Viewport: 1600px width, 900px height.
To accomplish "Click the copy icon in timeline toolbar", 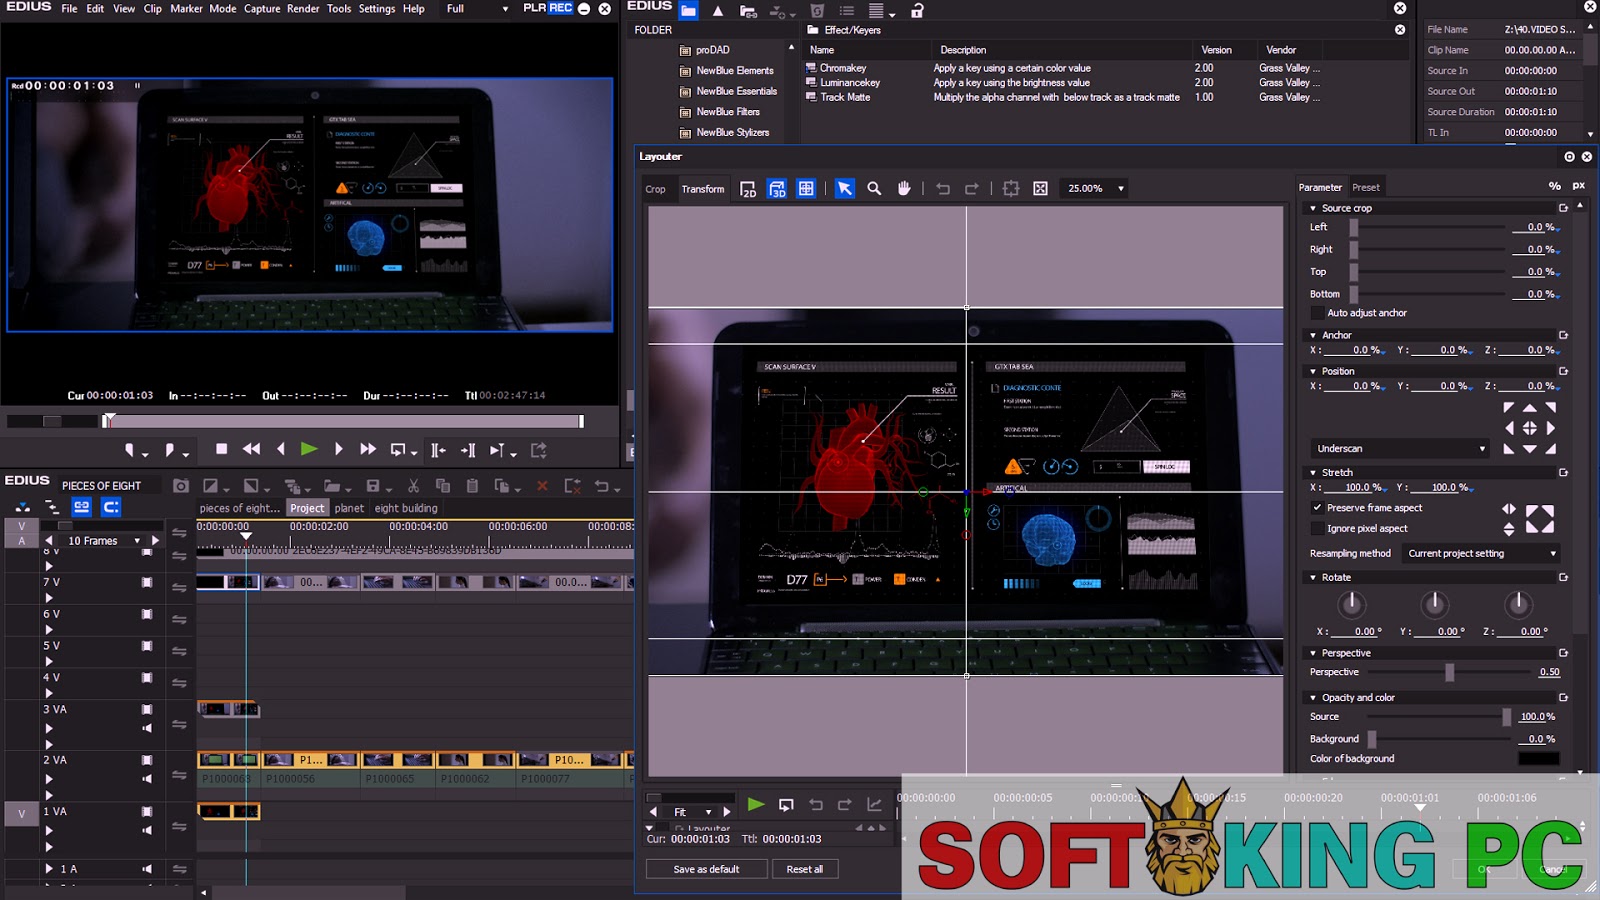I will pyautogui.click(x=443, y=486).
